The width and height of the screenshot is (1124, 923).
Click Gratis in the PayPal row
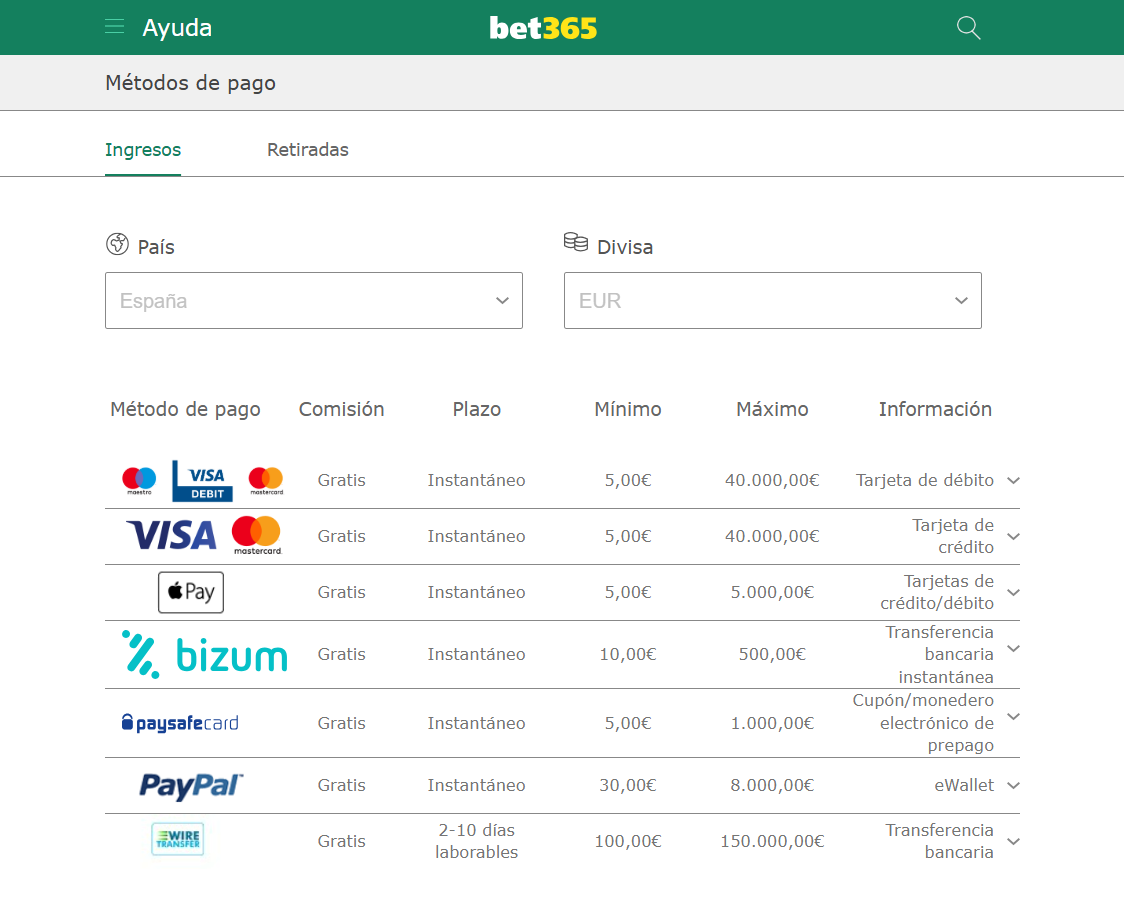pos(341,785)
